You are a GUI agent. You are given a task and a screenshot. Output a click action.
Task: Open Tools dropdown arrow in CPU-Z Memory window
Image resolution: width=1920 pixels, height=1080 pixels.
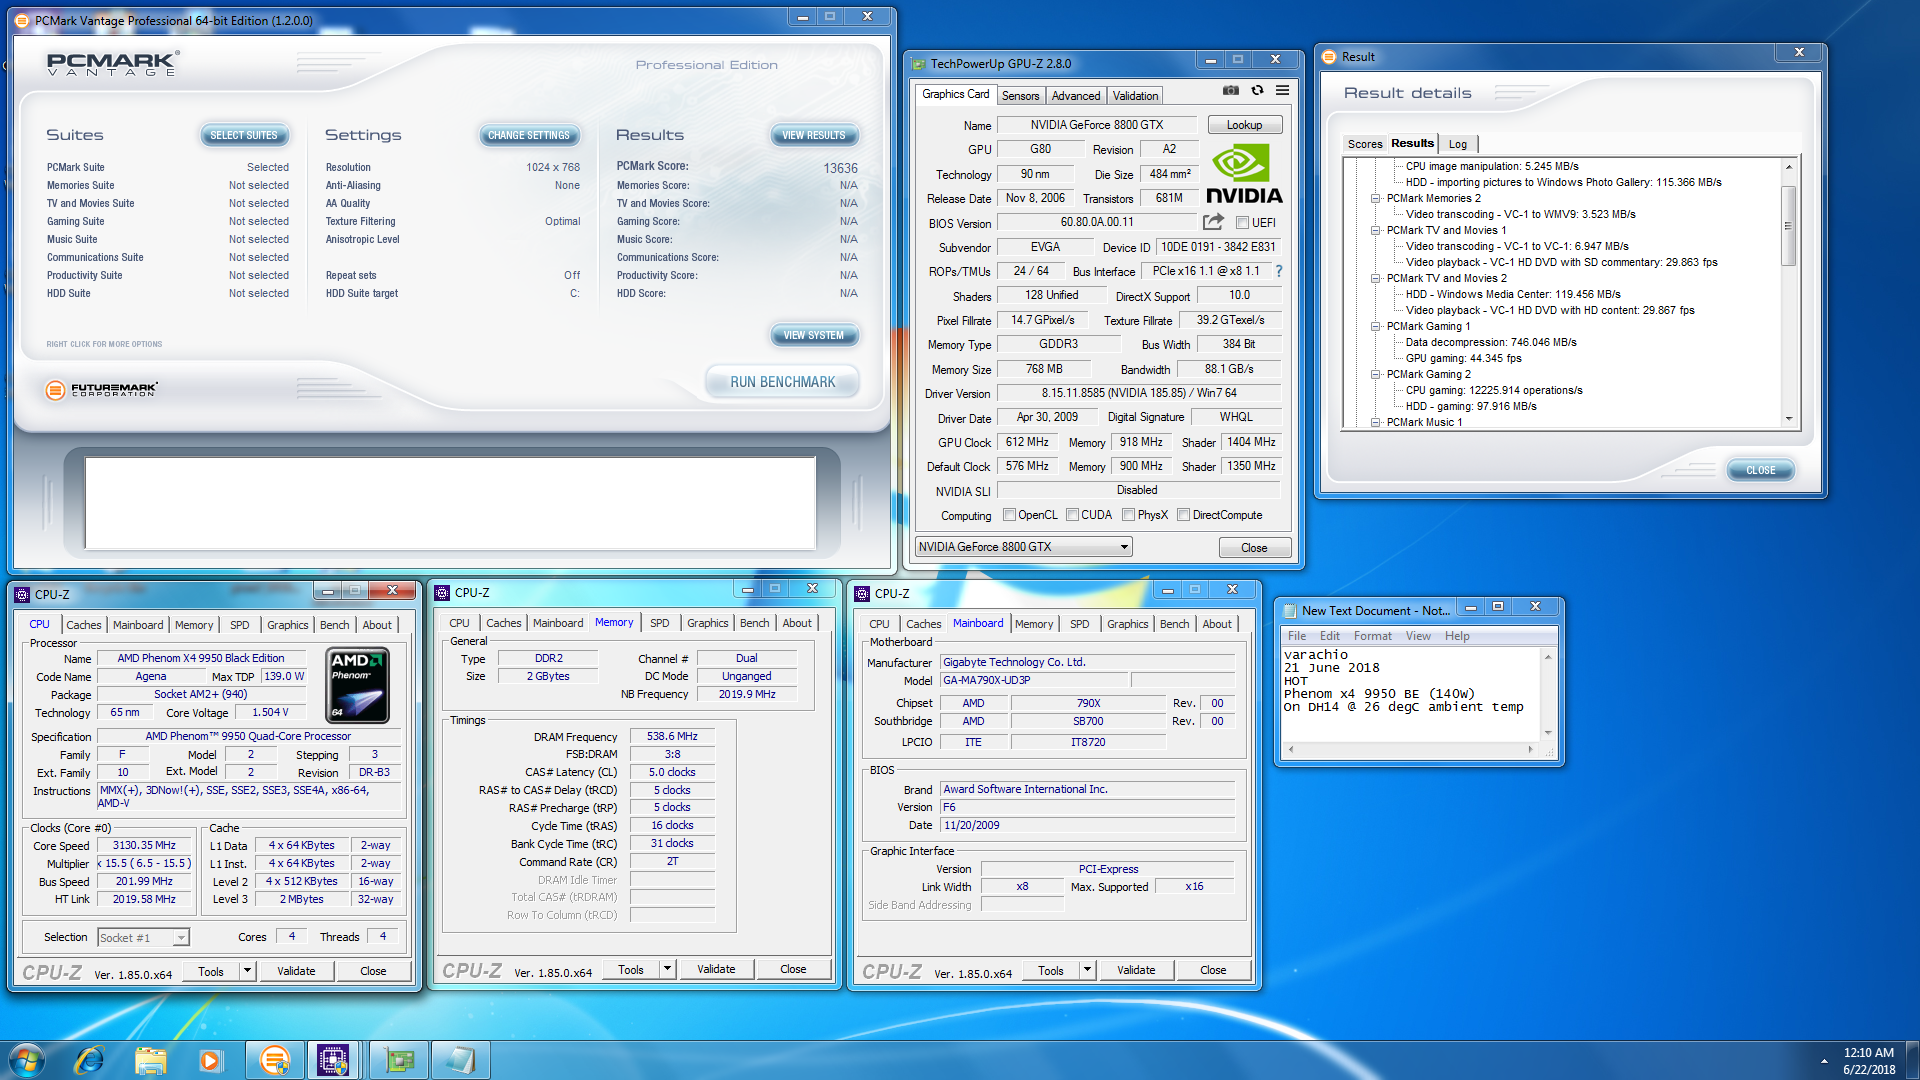[x=667, y=969]
